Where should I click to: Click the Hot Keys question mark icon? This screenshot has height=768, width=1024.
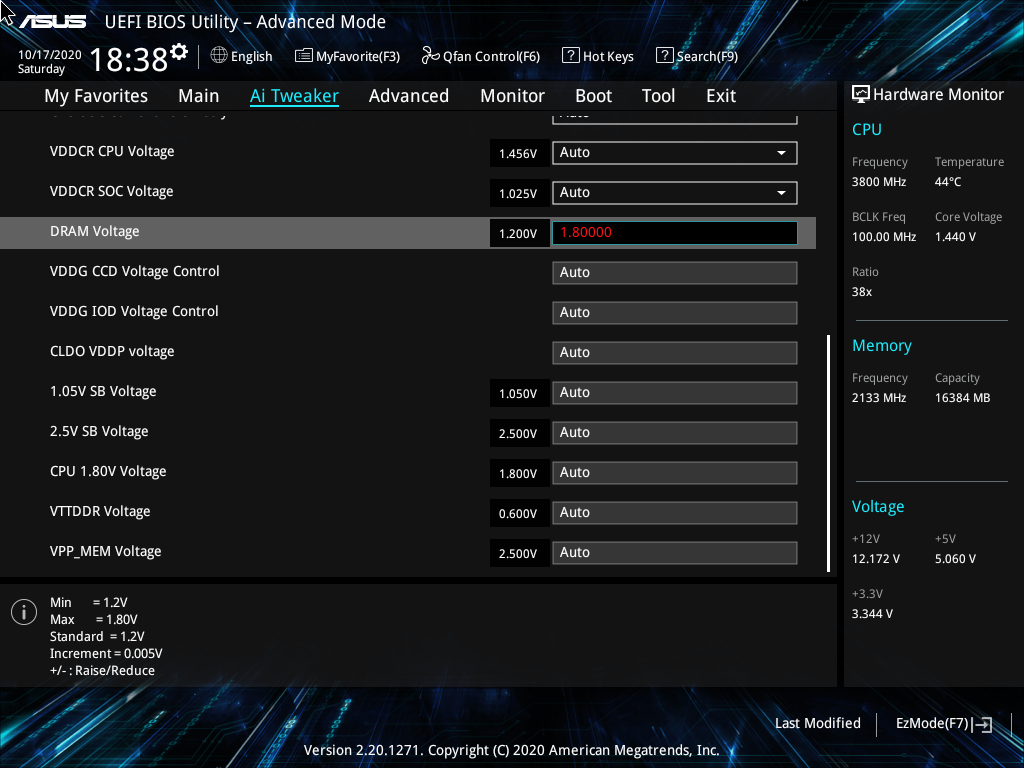click(570, 56)
